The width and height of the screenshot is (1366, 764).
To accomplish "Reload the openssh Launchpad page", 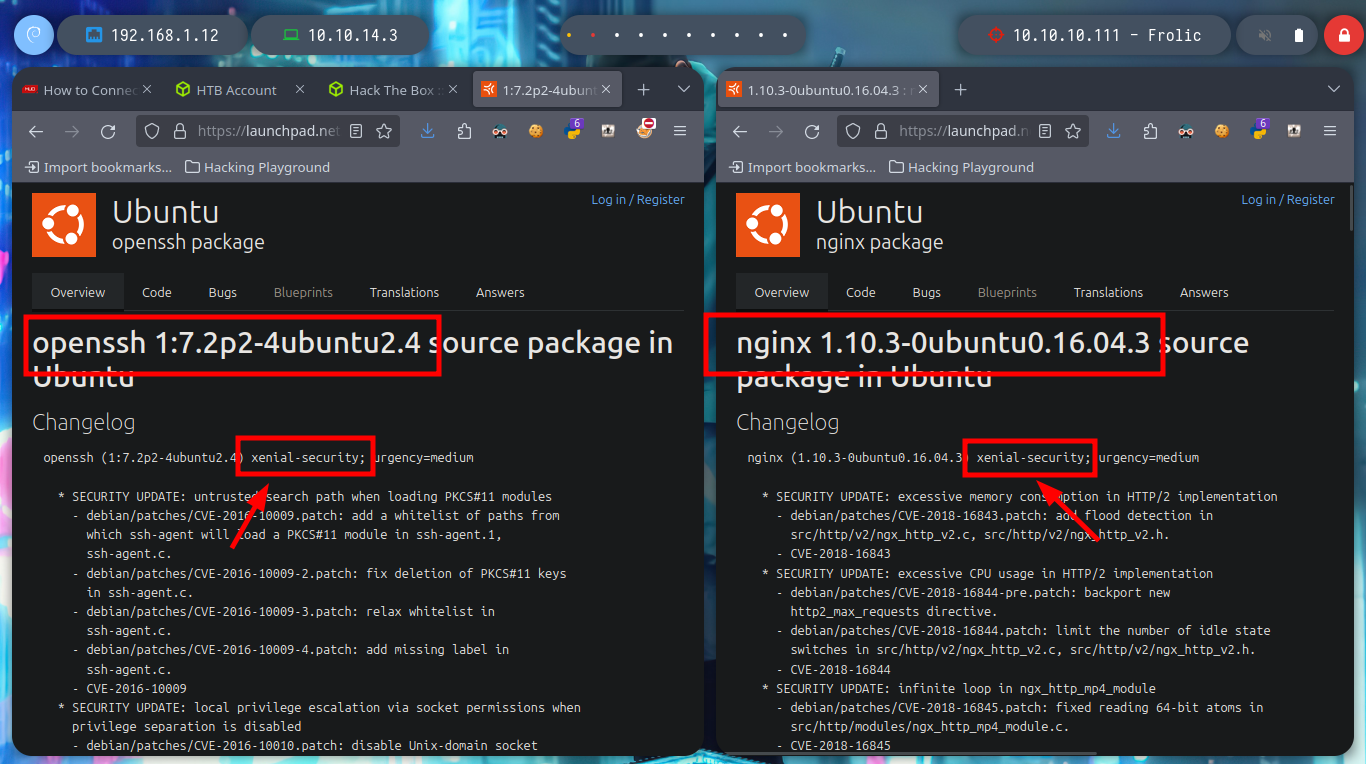I will pos(108,131).
